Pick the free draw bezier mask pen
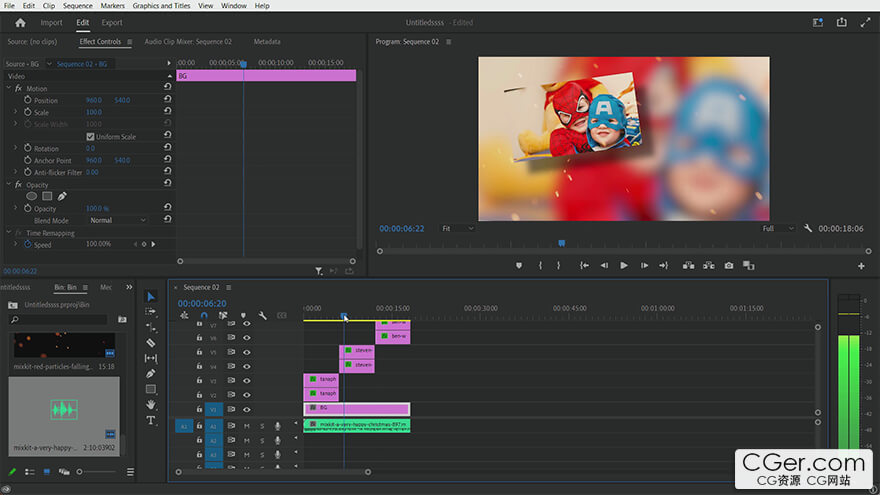880x495 pixels. [62, 196]
